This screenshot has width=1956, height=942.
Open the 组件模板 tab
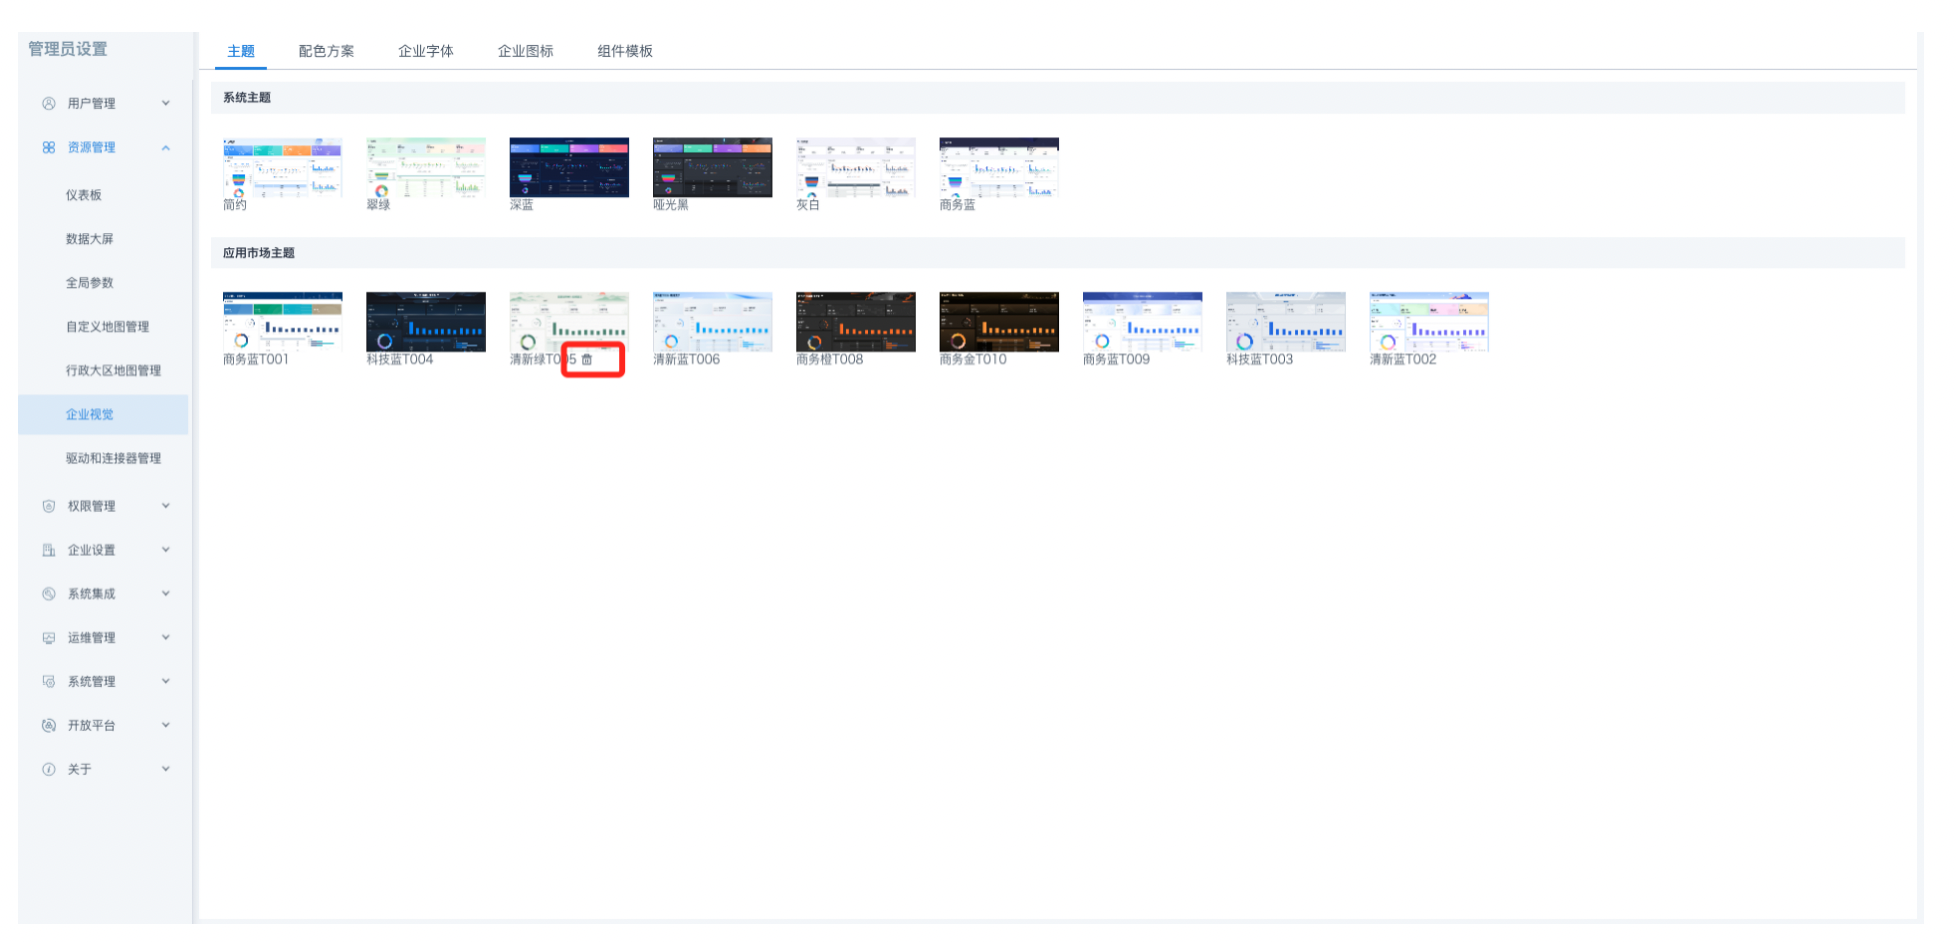click(625, 51)
